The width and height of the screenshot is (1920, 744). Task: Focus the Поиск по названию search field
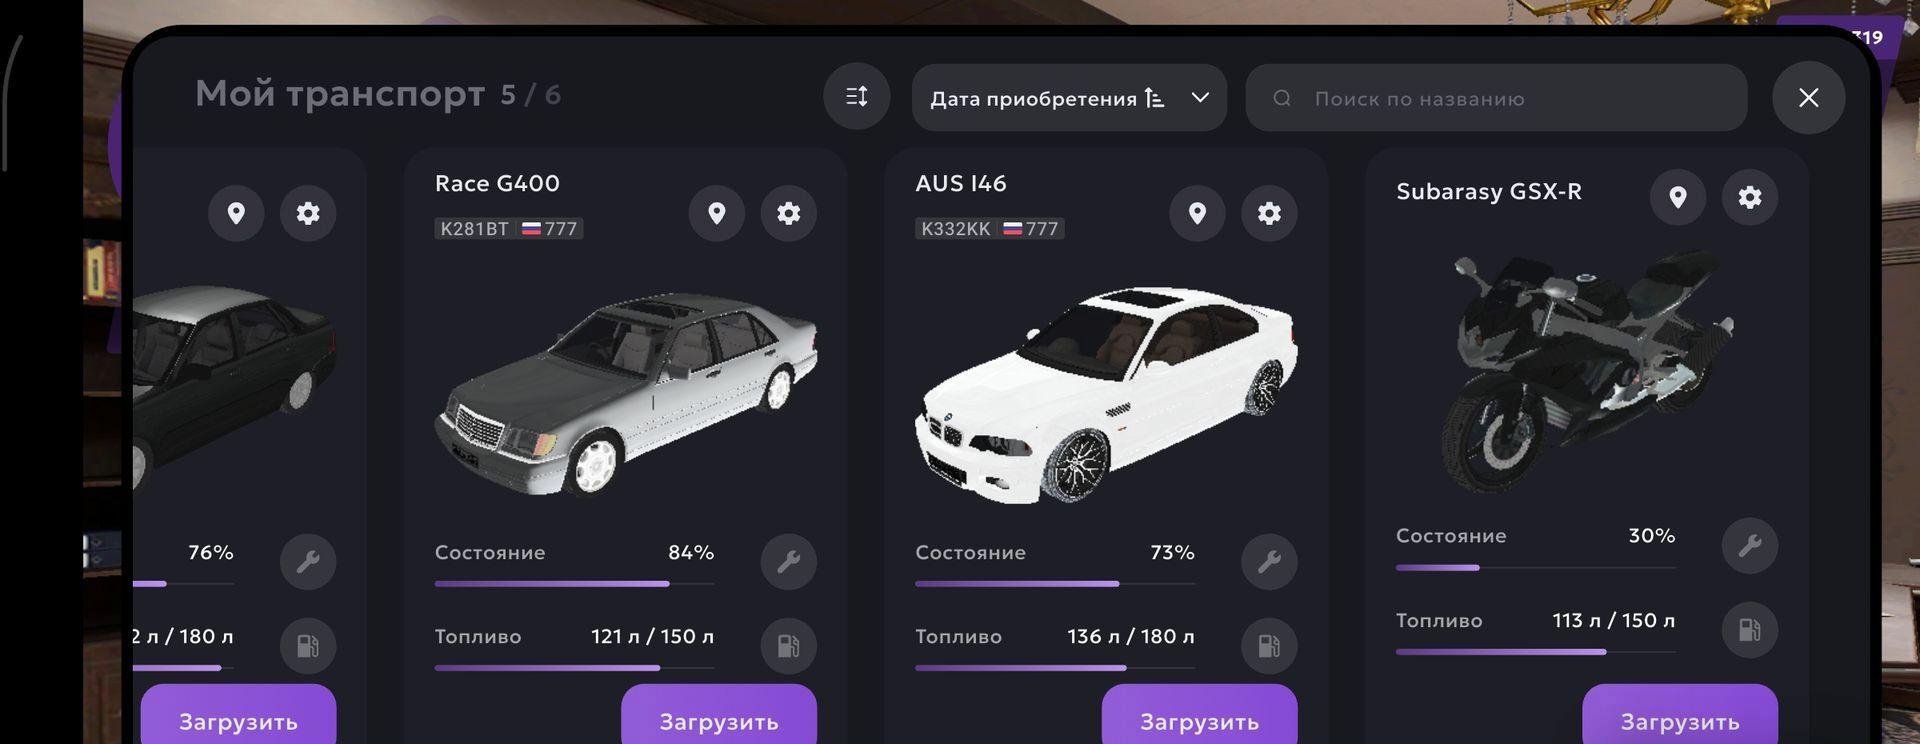point(1496,98)
